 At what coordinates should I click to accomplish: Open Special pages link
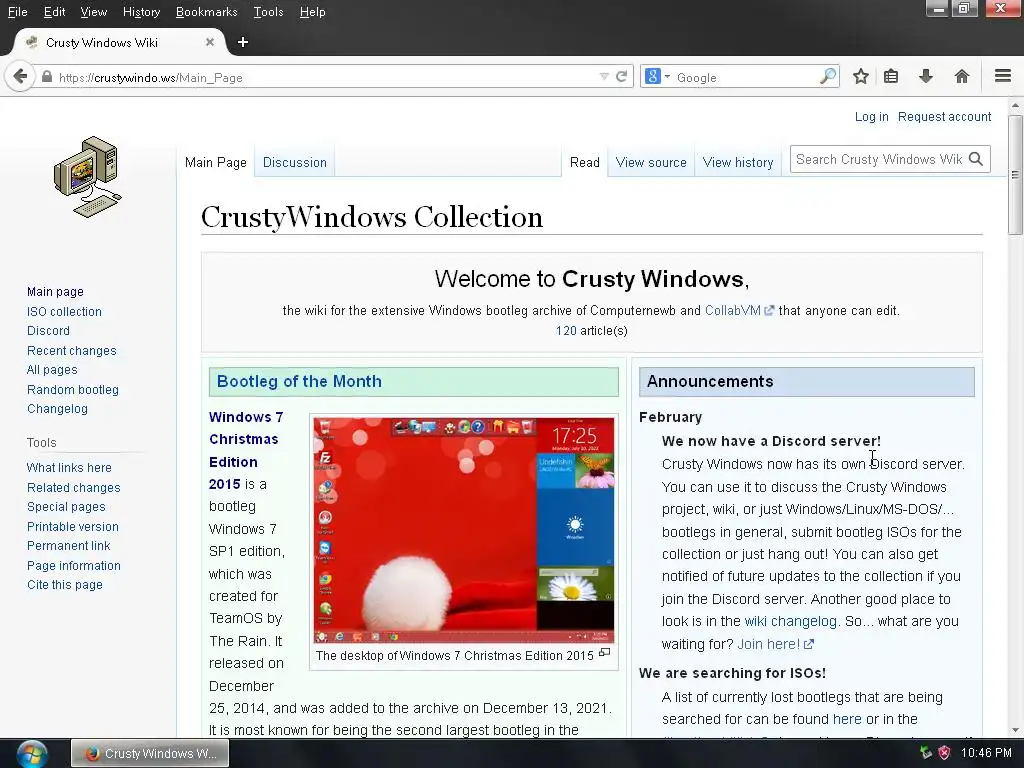coord(66,507)
